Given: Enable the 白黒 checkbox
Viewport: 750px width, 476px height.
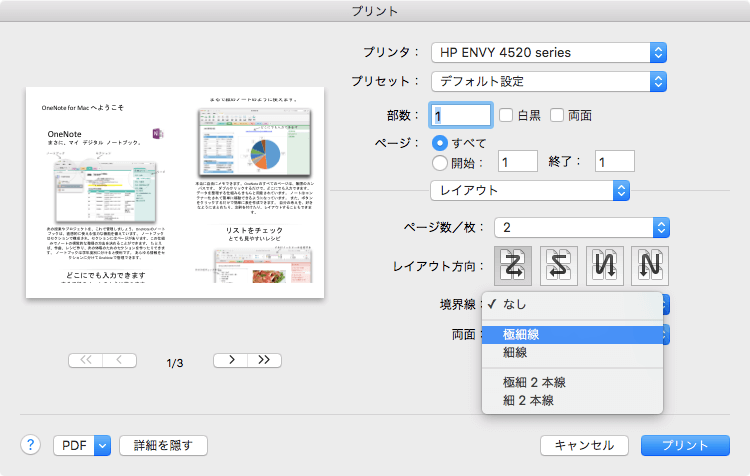Looking at the screenshot, I should pos(506,115).
